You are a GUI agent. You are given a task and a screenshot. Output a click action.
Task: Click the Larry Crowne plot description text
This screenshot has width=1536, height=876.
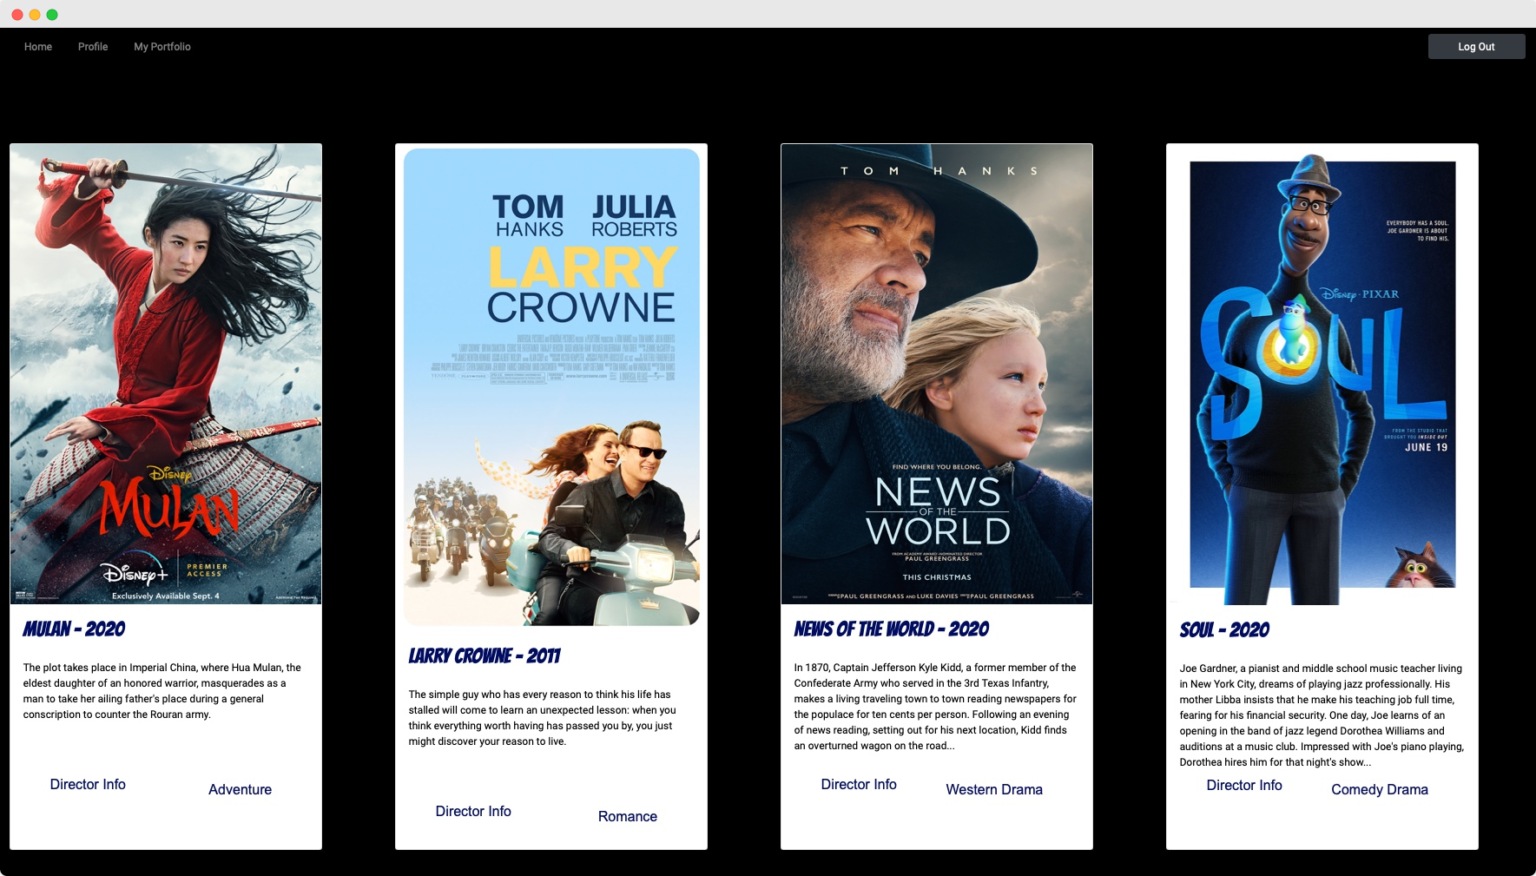(x=543, y=718)
